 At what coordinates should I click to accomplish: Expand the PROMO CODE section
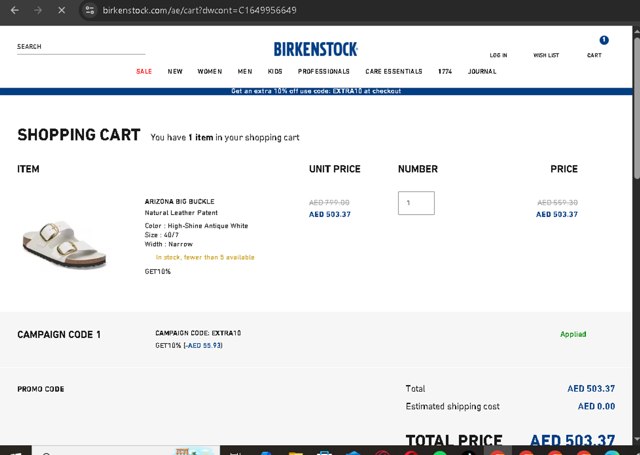pos(40,389)
